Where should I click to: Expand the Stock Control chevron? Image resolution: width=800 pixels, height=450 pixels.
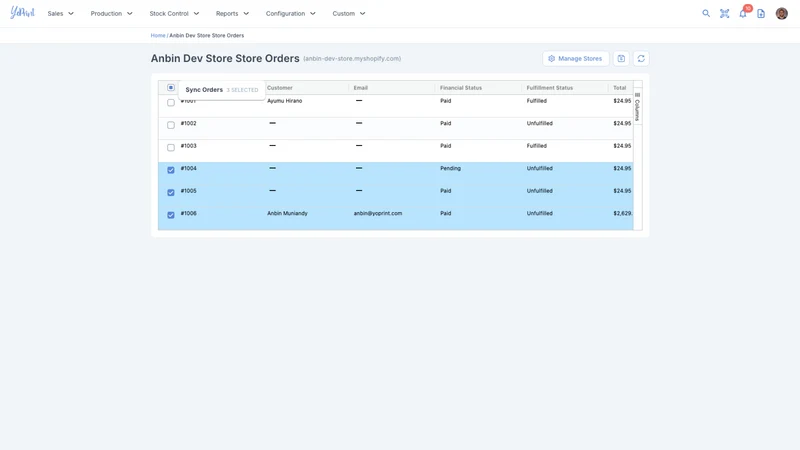click(196, 14)
